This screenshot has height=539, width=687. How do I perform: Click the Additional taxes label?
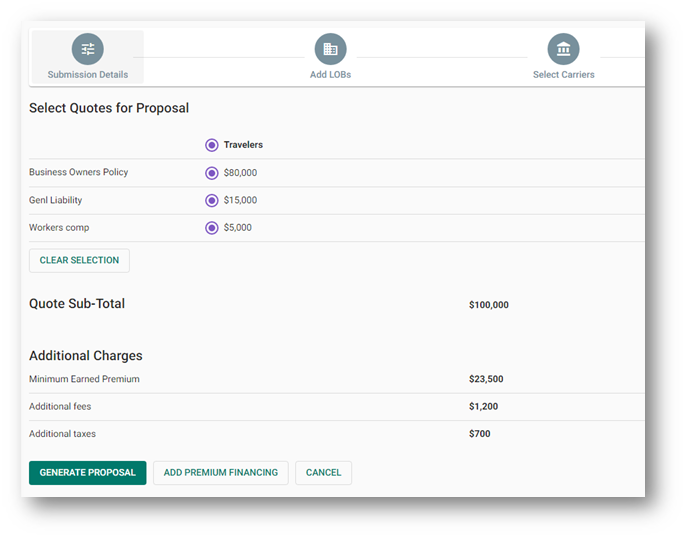tap(62, 433)
